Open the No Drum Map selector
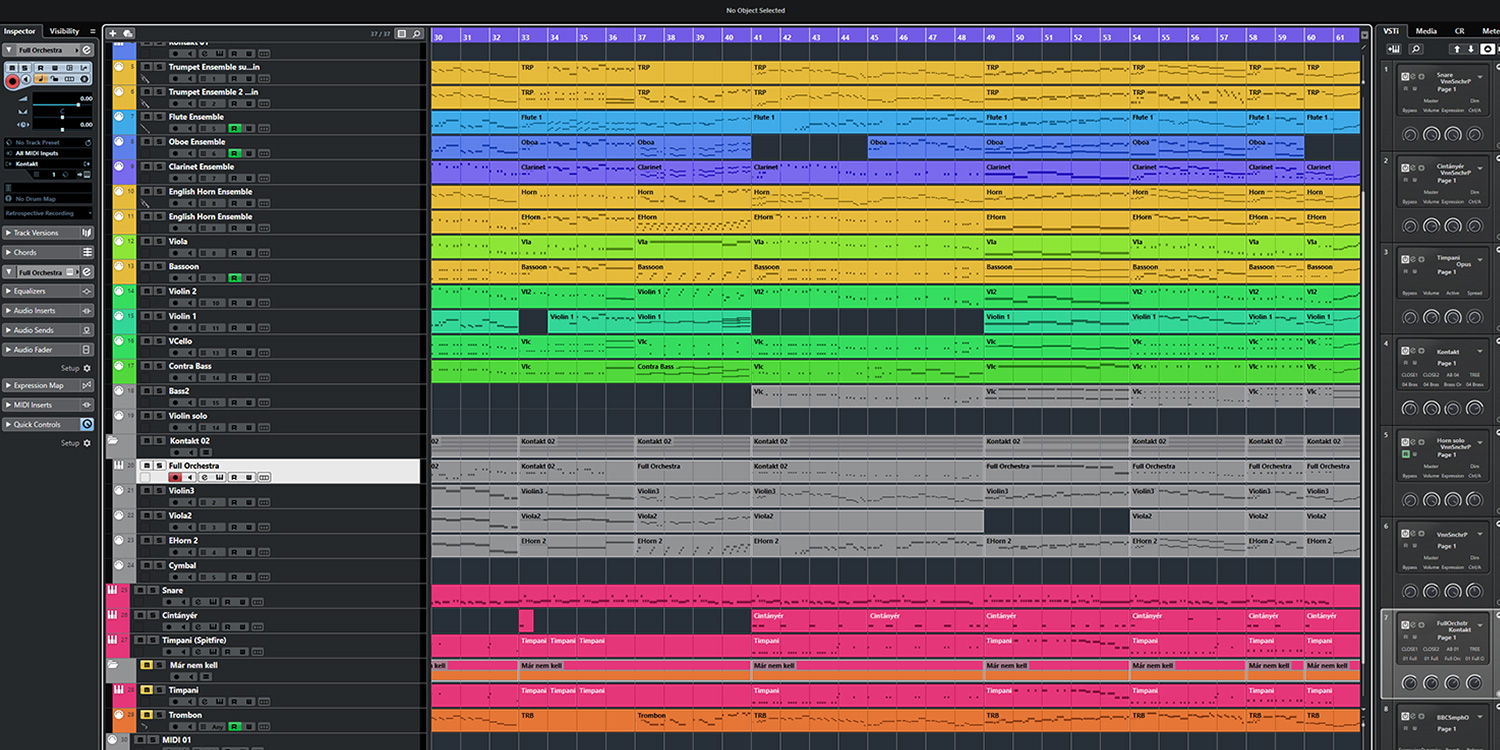This screenshot has width=1500, height=750. (48, 199)
